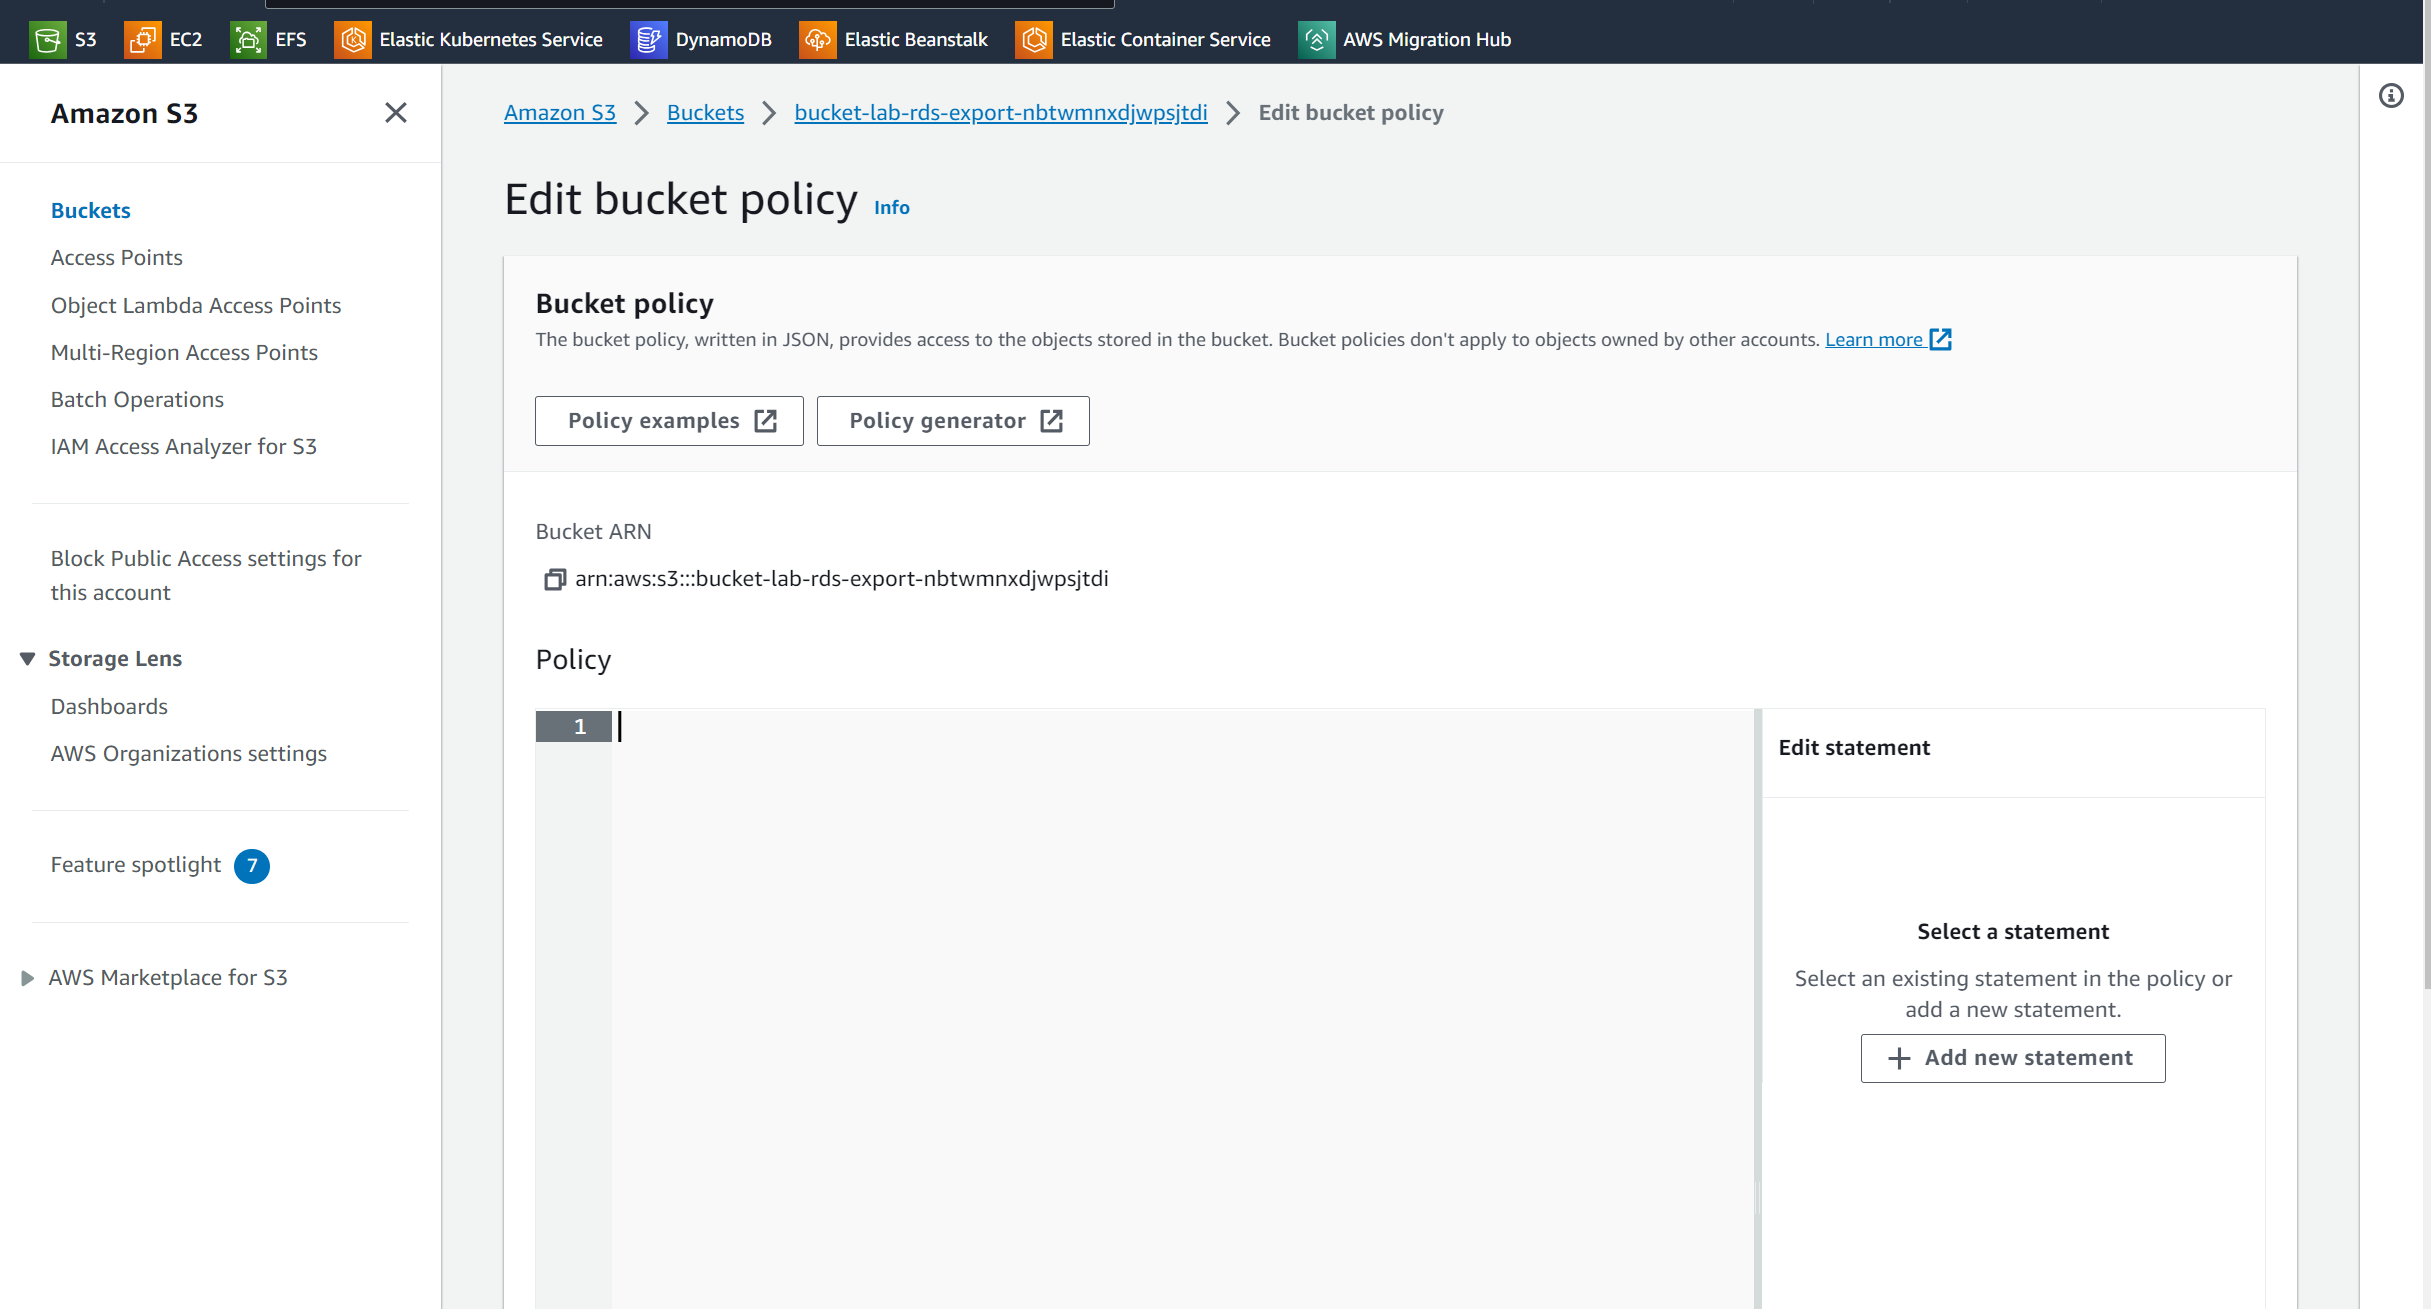This screenshot has width=2431, height=1309.
Task: Click the Elastic Beanstalk icon
Action: [x=817, y=40]
